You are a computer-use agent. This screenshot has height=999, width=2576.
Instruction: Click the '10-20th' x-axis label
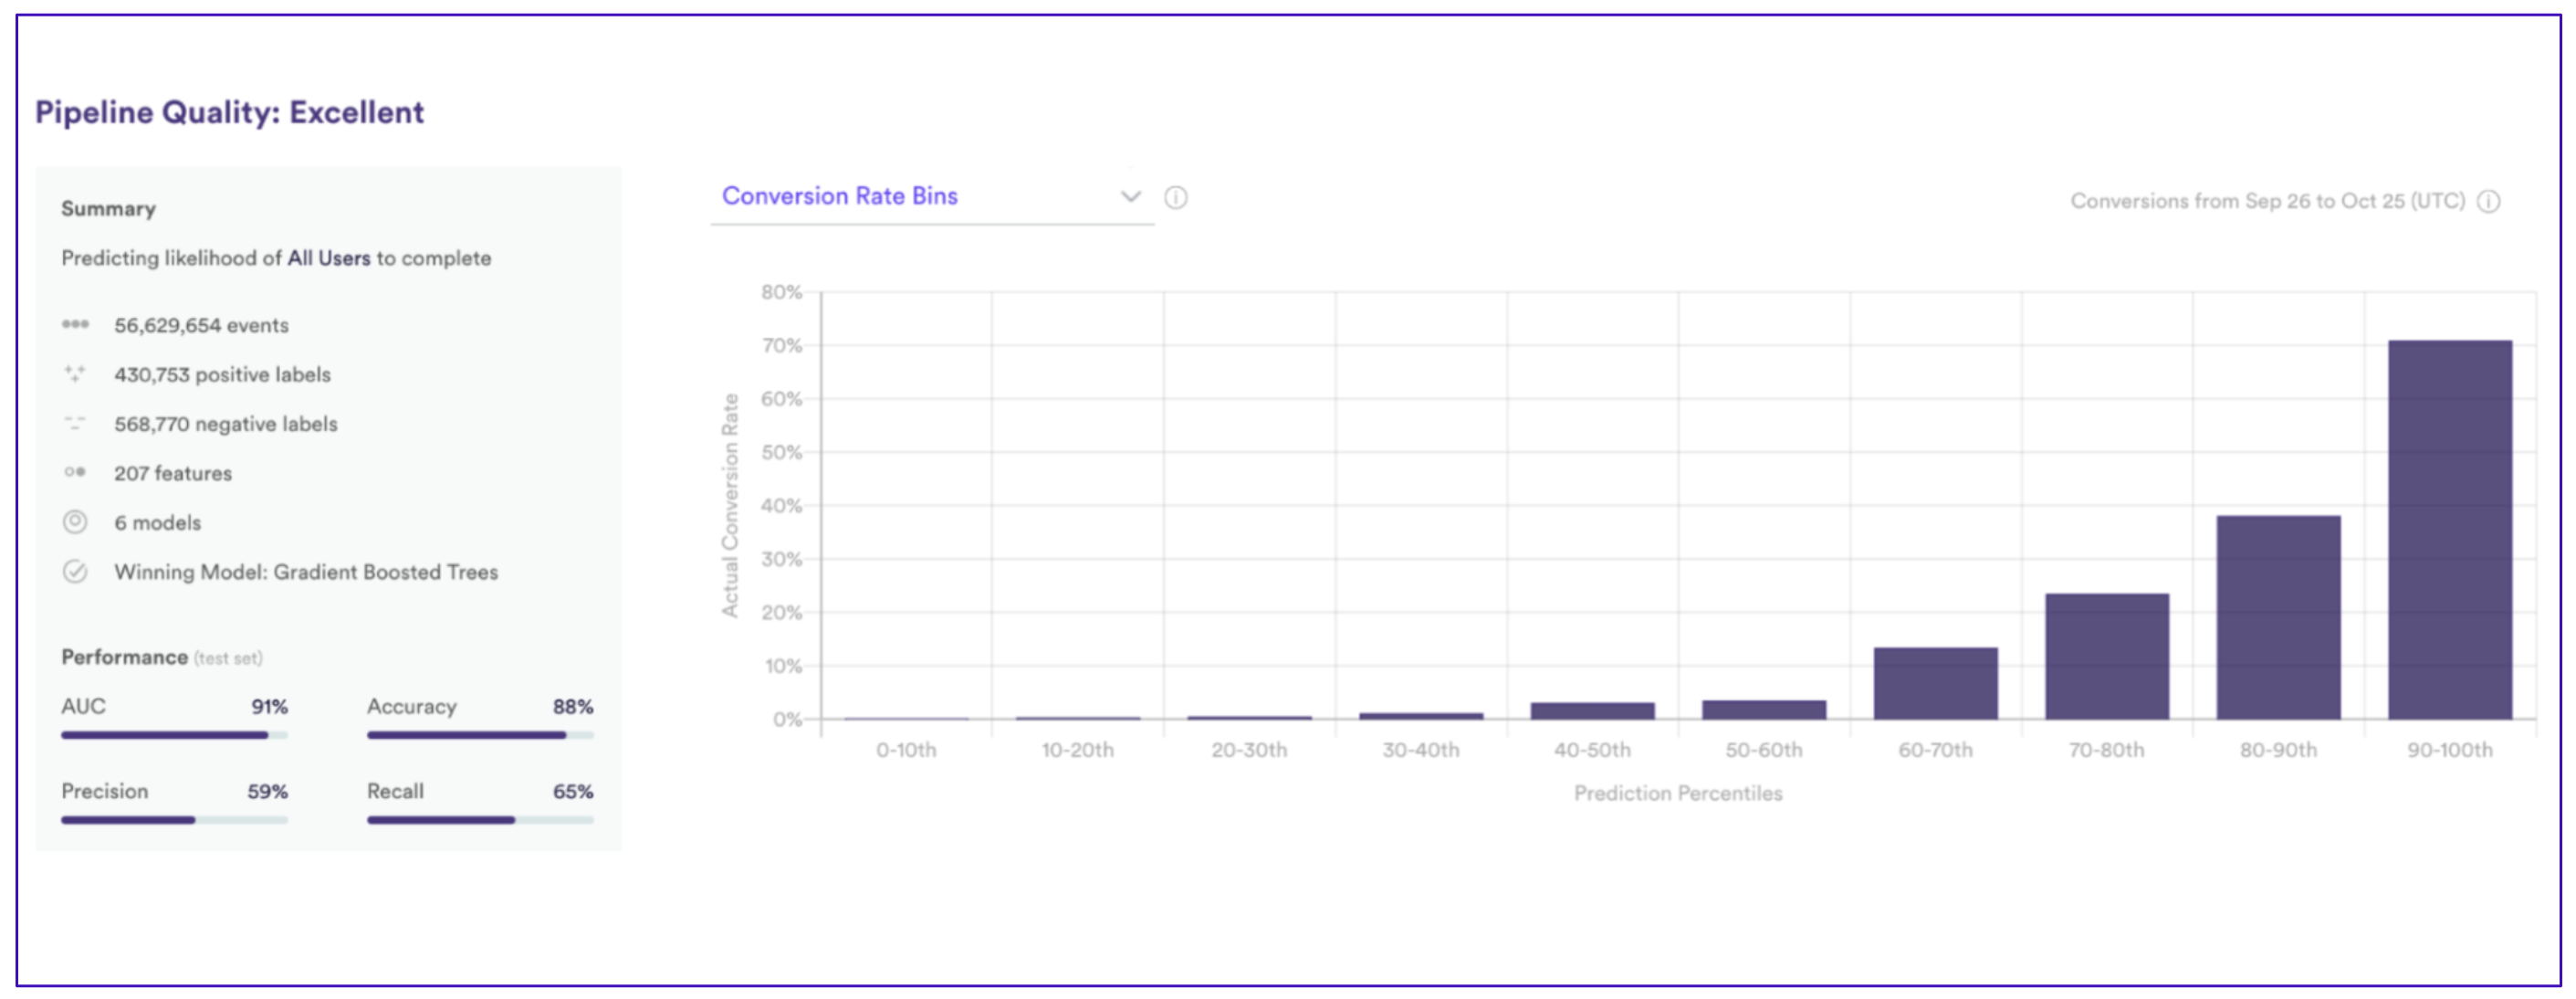point(1077,750)
